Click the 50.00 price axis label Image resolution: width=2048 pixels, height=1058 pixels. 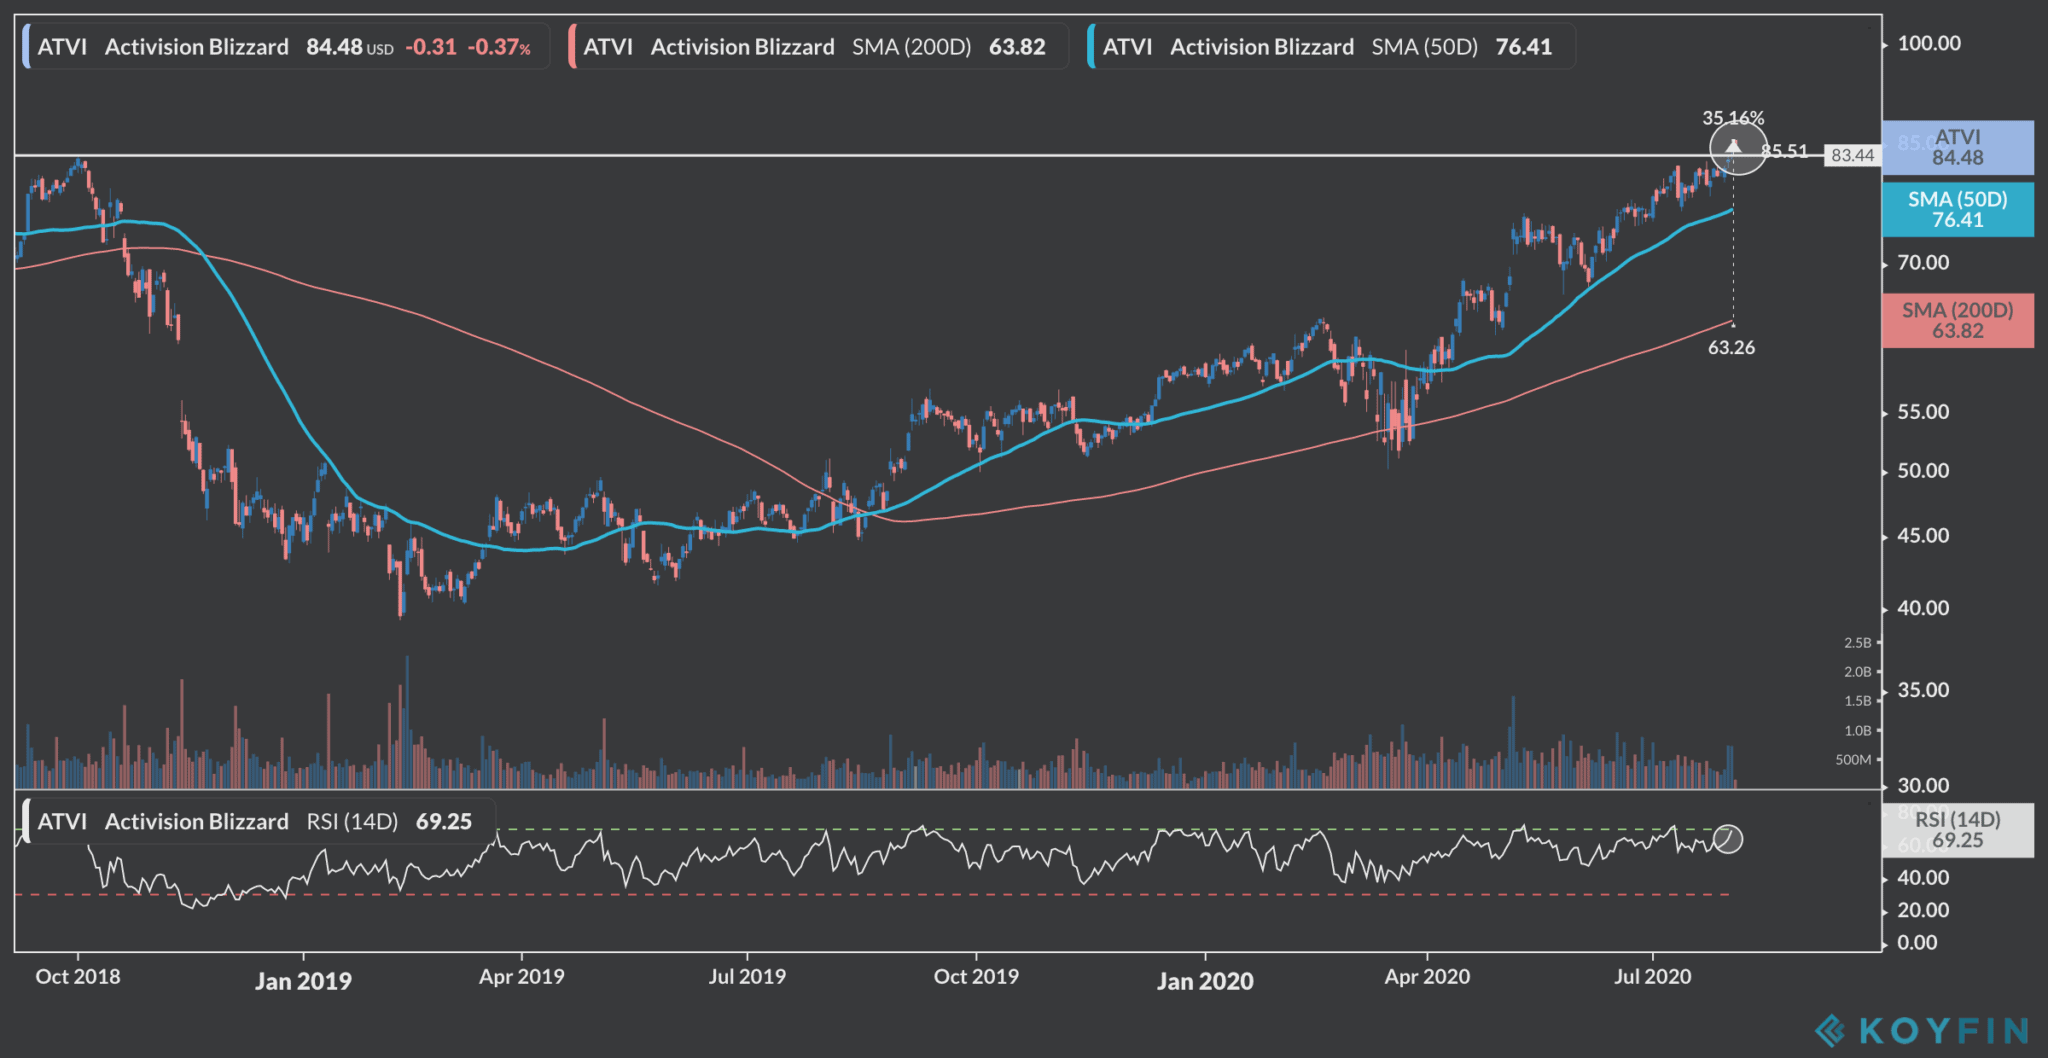(x=1923, y=471)
